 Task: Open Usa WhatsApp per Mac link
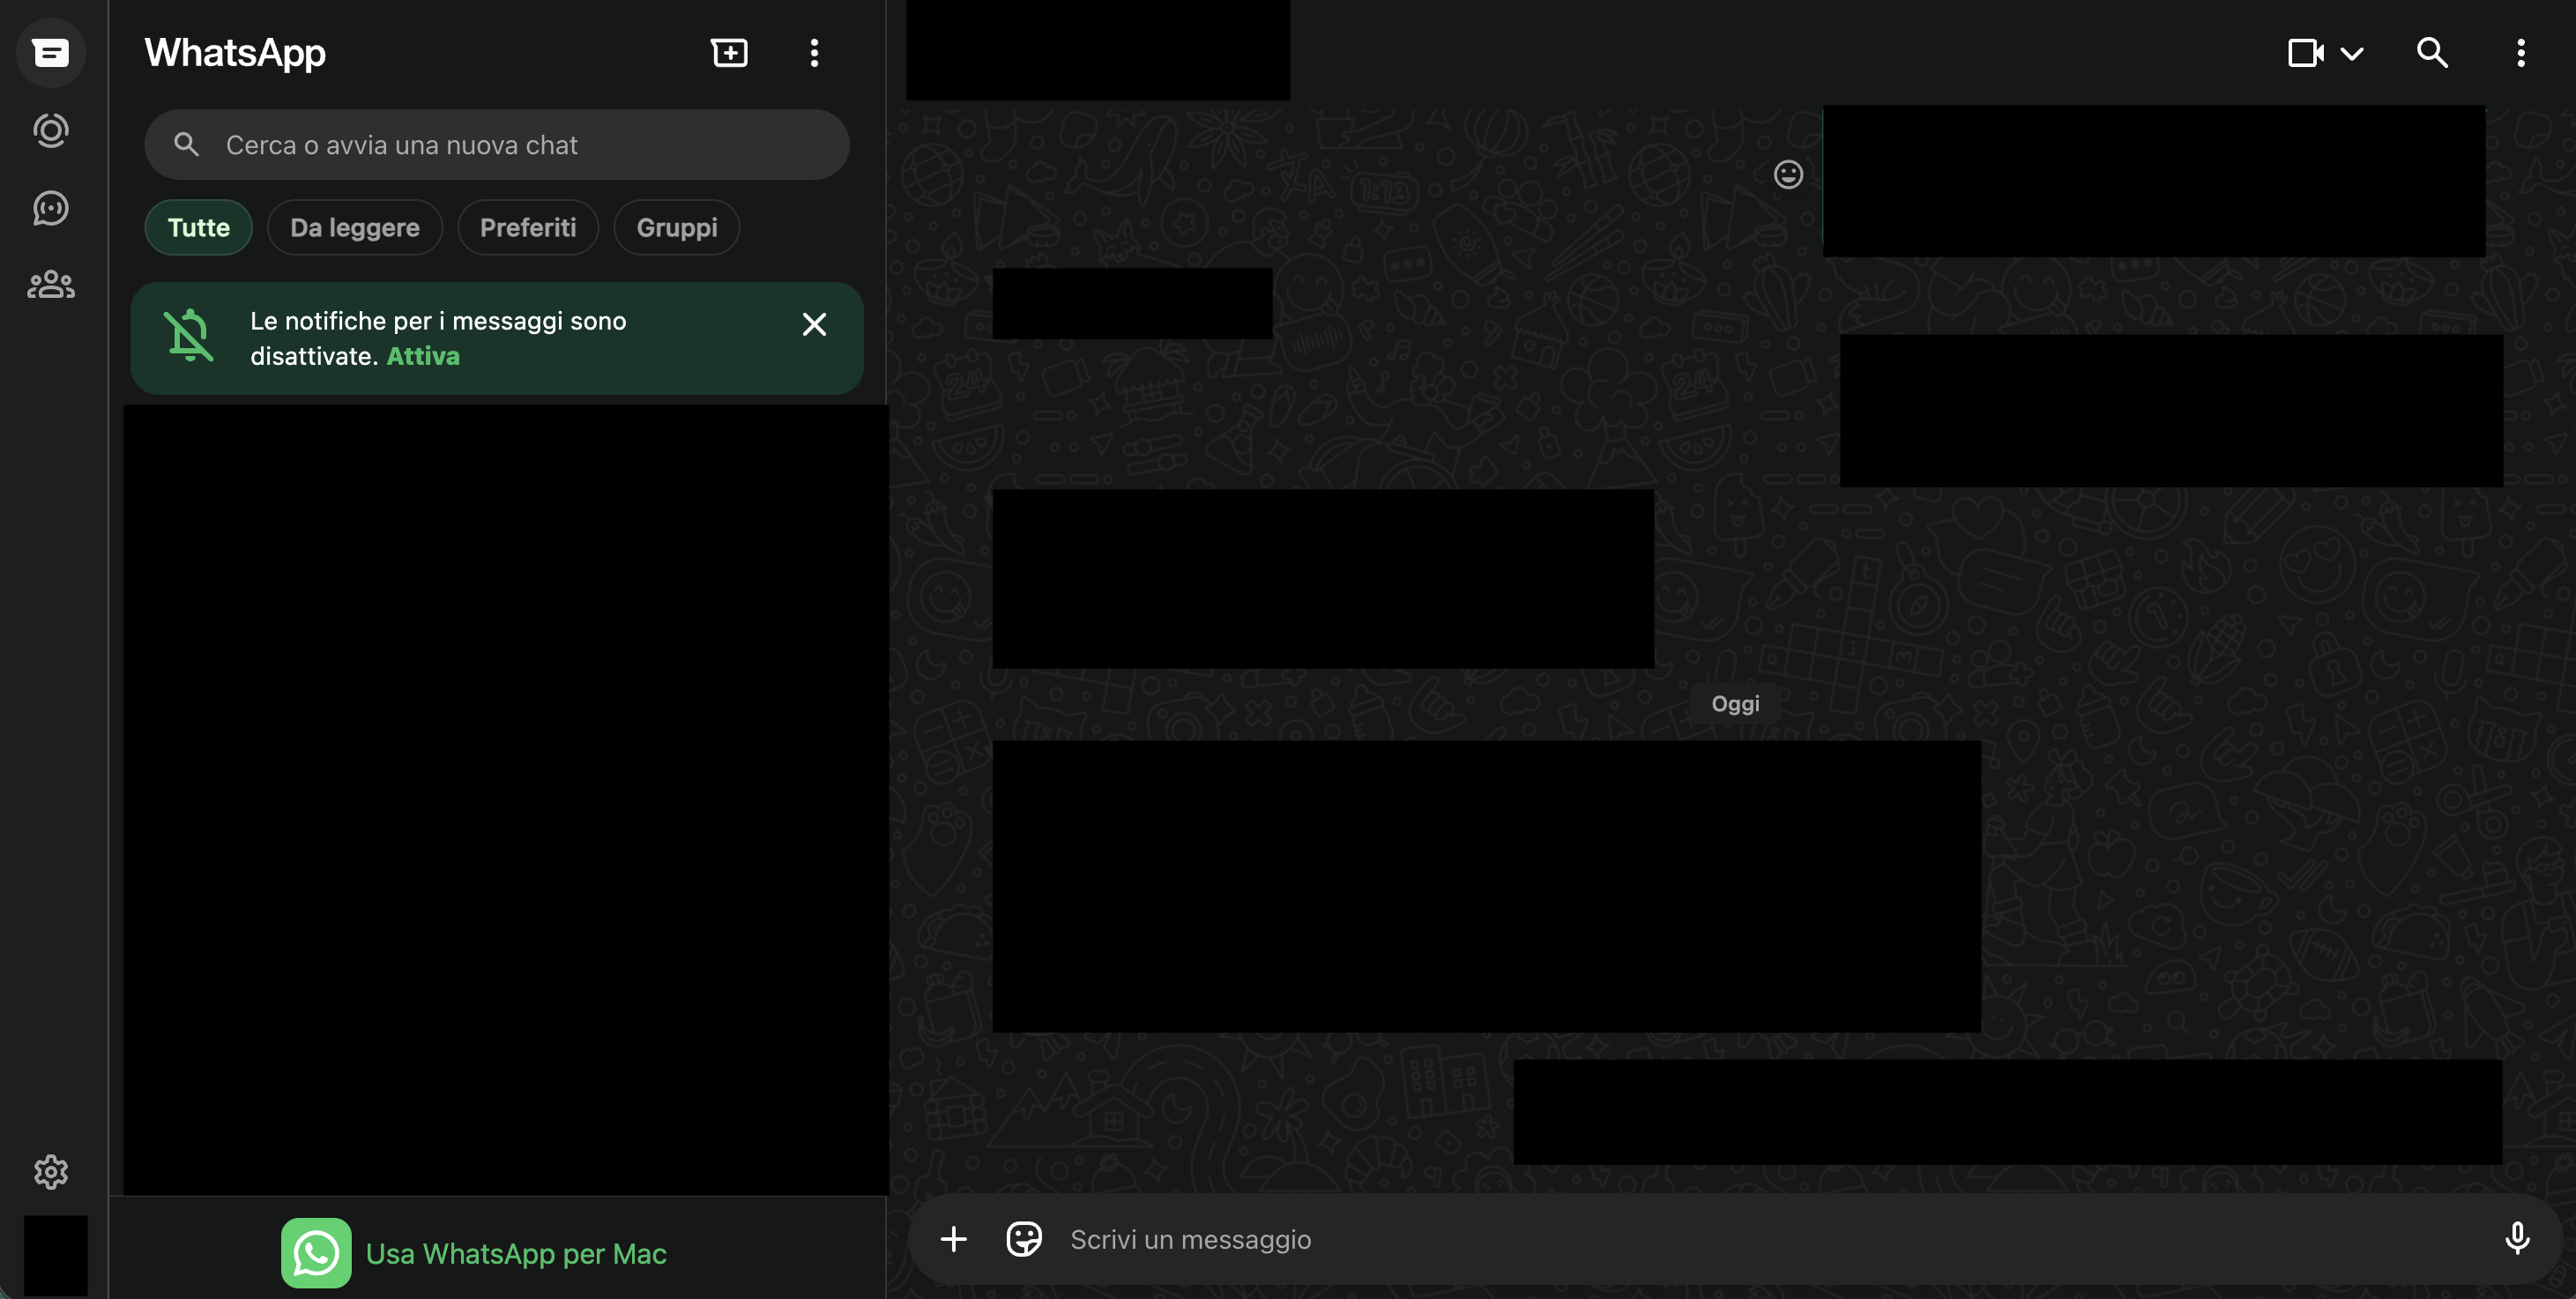point(516,1253)
